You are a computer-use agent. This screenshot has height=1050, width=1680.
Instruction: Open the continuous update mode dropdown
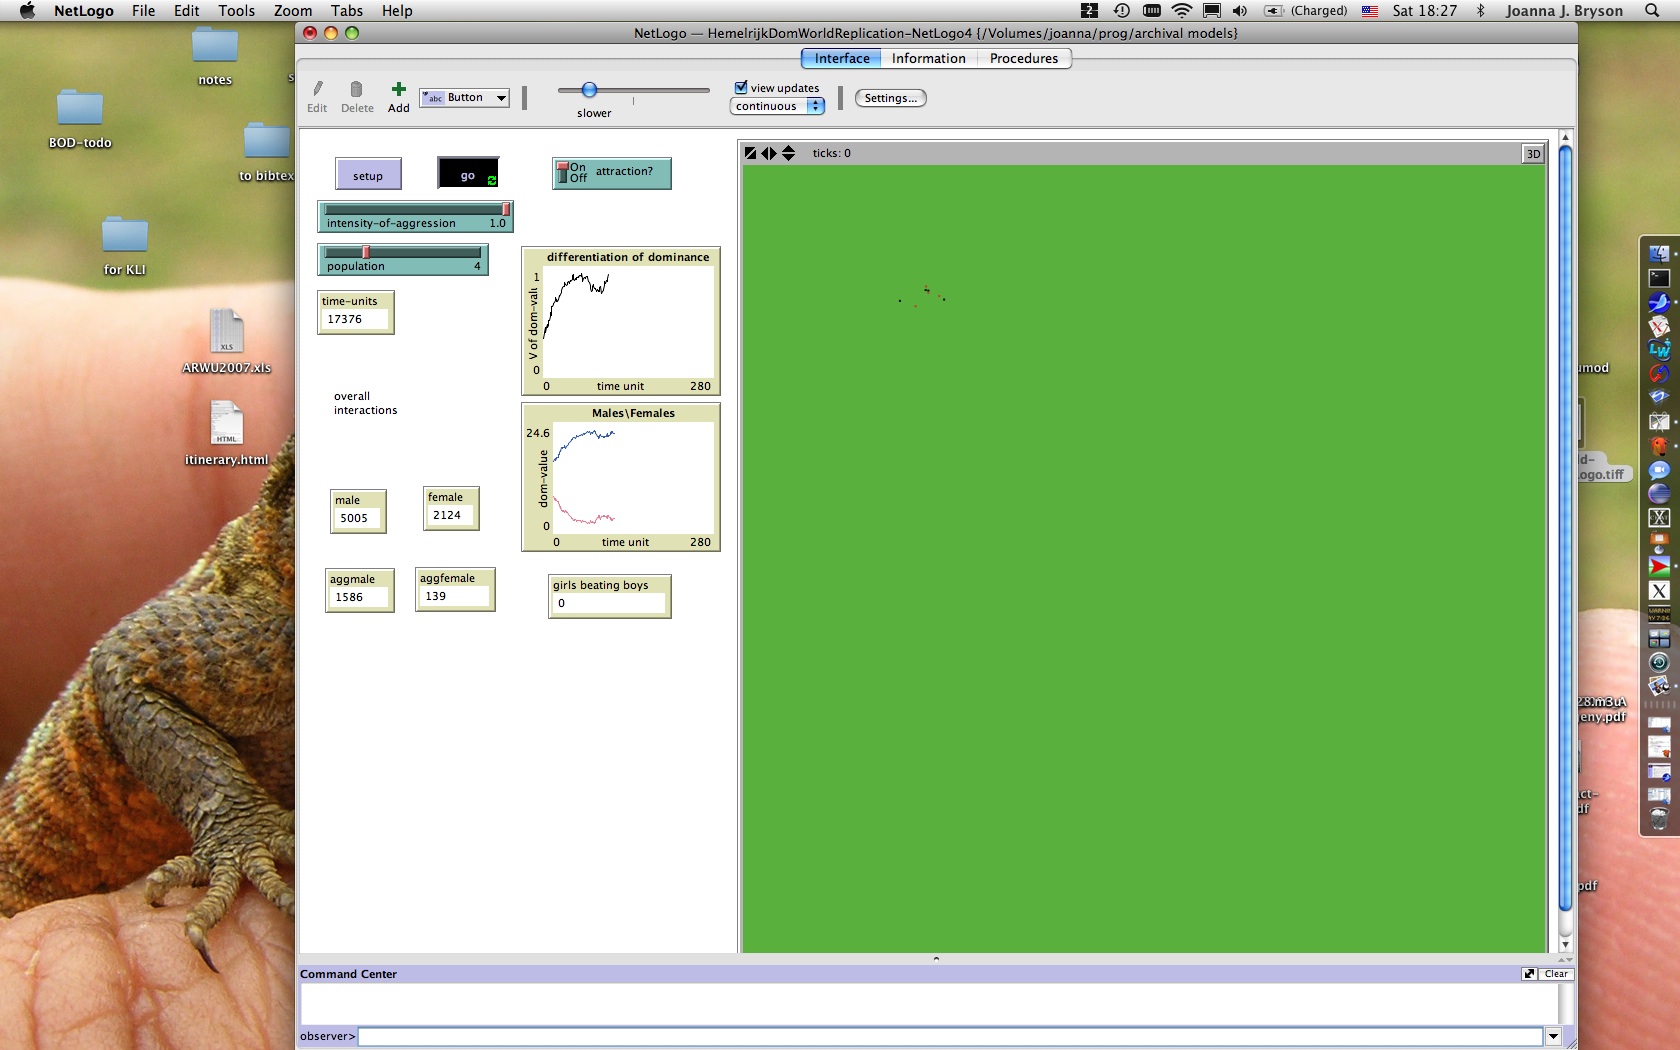777,106
